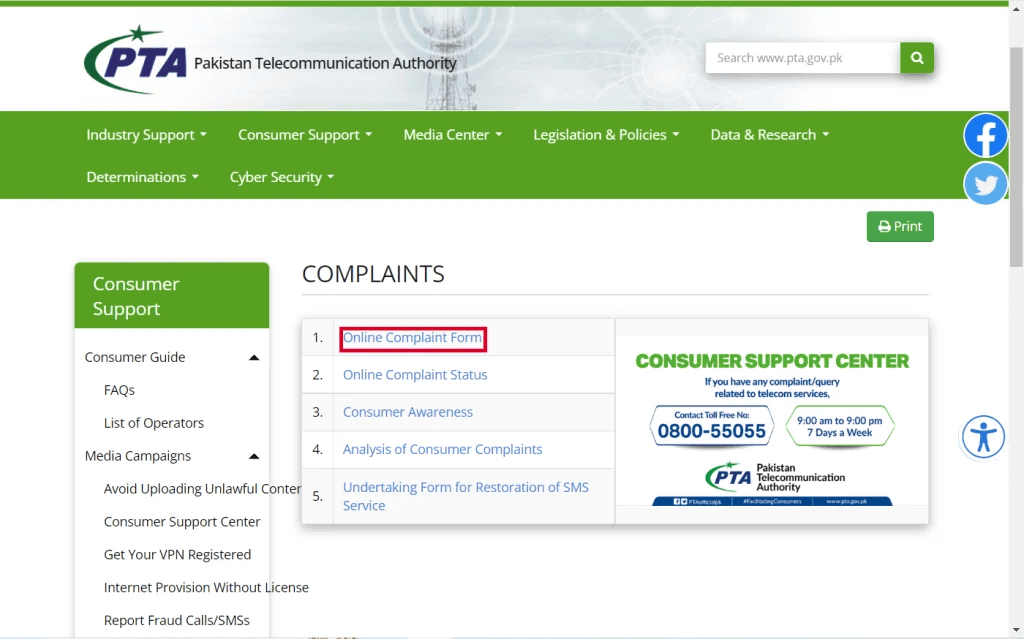Open the Twitter social icon
Screen dimensions: 1024x639
coord(985,184)
